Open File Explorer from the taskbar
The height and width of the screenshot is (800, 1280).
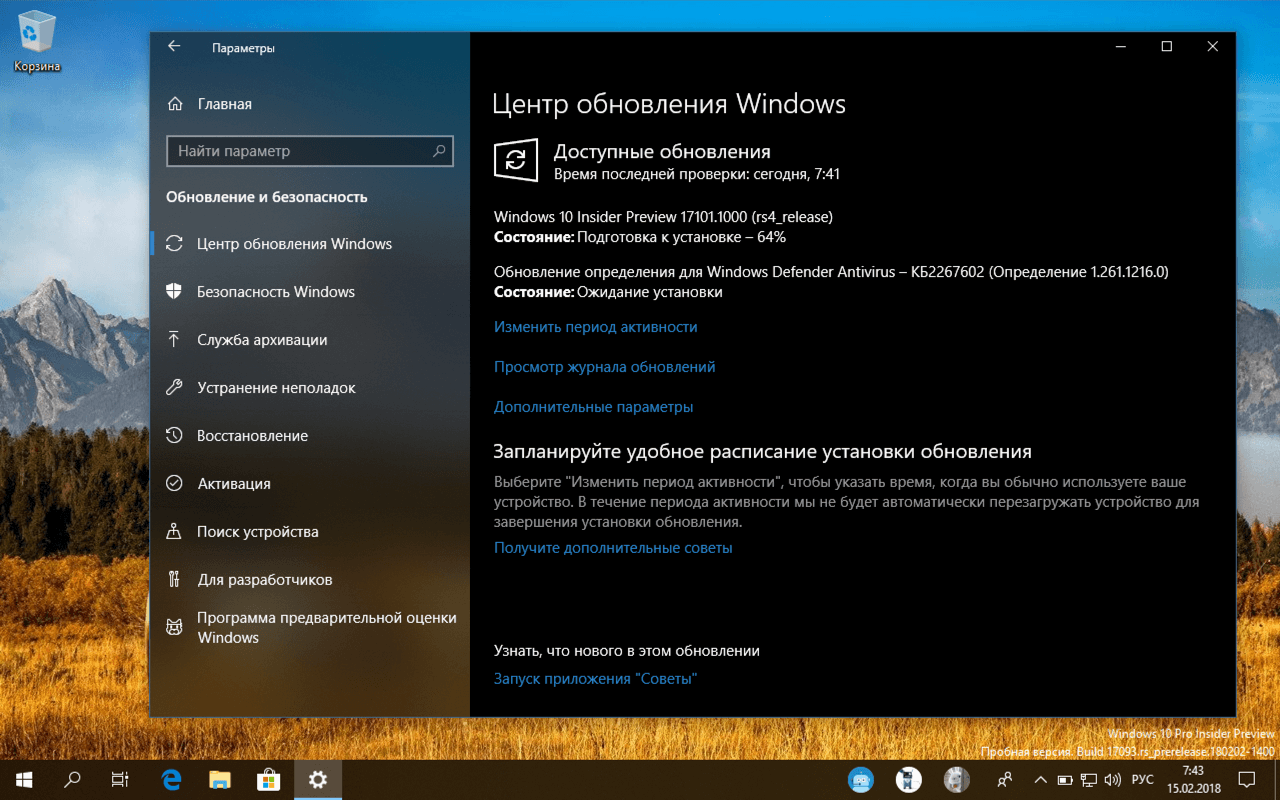pos(220,779)
